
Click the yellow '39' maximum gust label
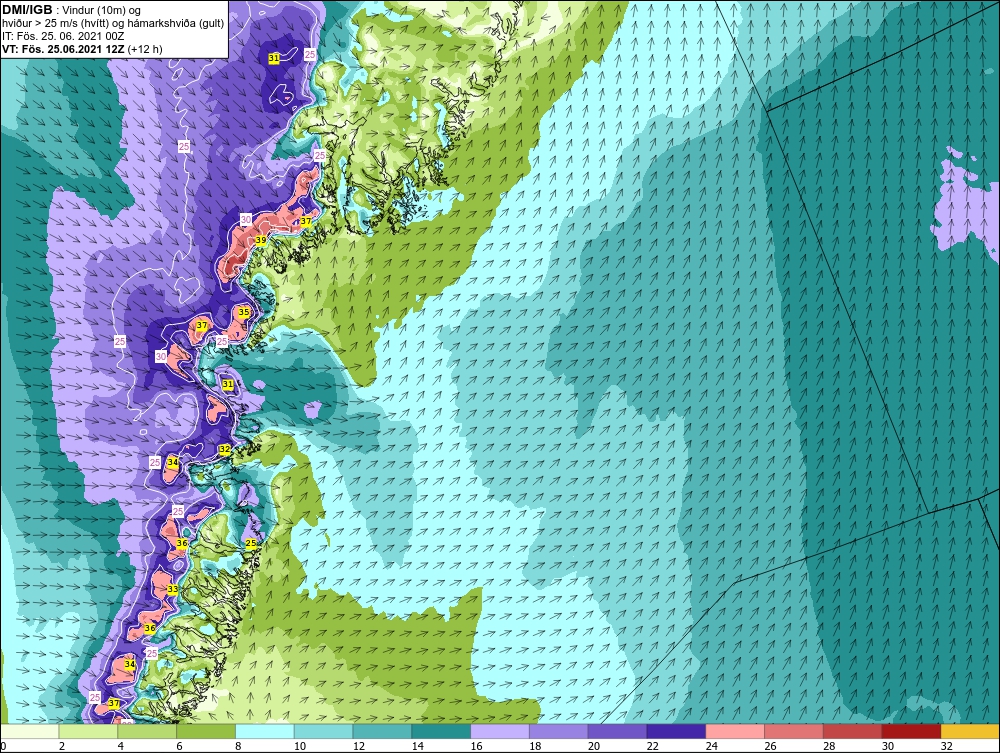(261, 240)
